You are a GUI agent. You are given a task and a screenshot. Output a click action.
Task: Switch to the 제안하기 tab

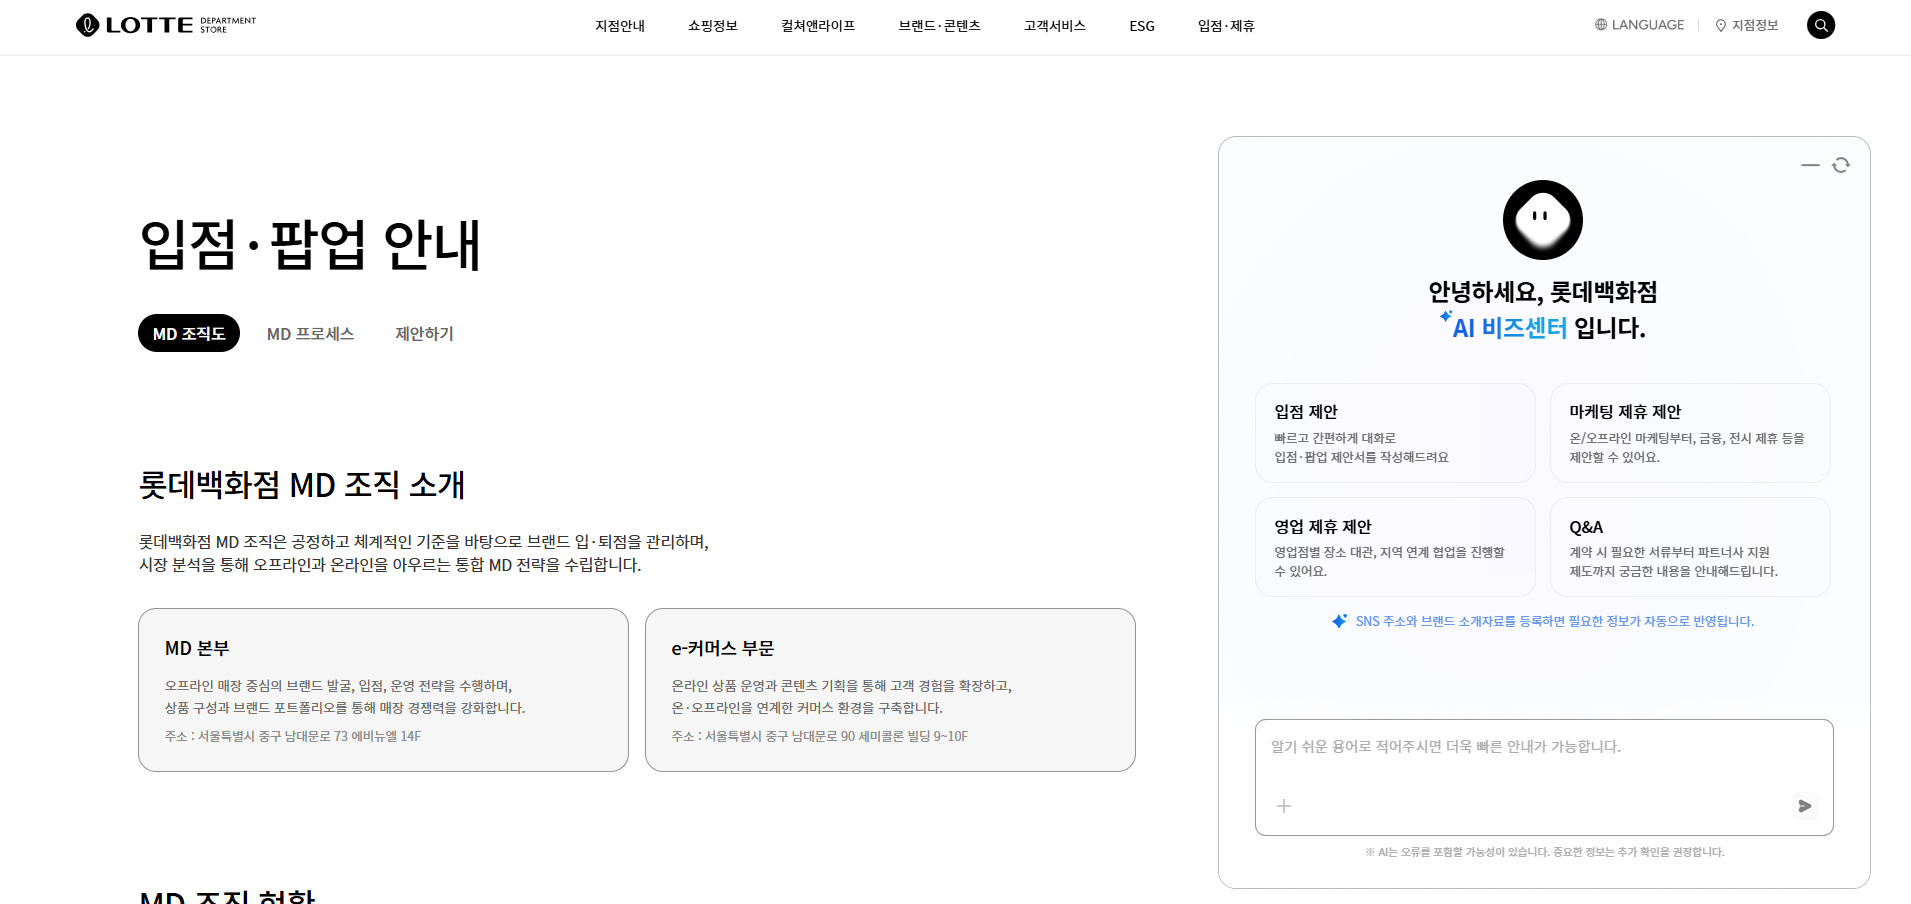[424, 334]
